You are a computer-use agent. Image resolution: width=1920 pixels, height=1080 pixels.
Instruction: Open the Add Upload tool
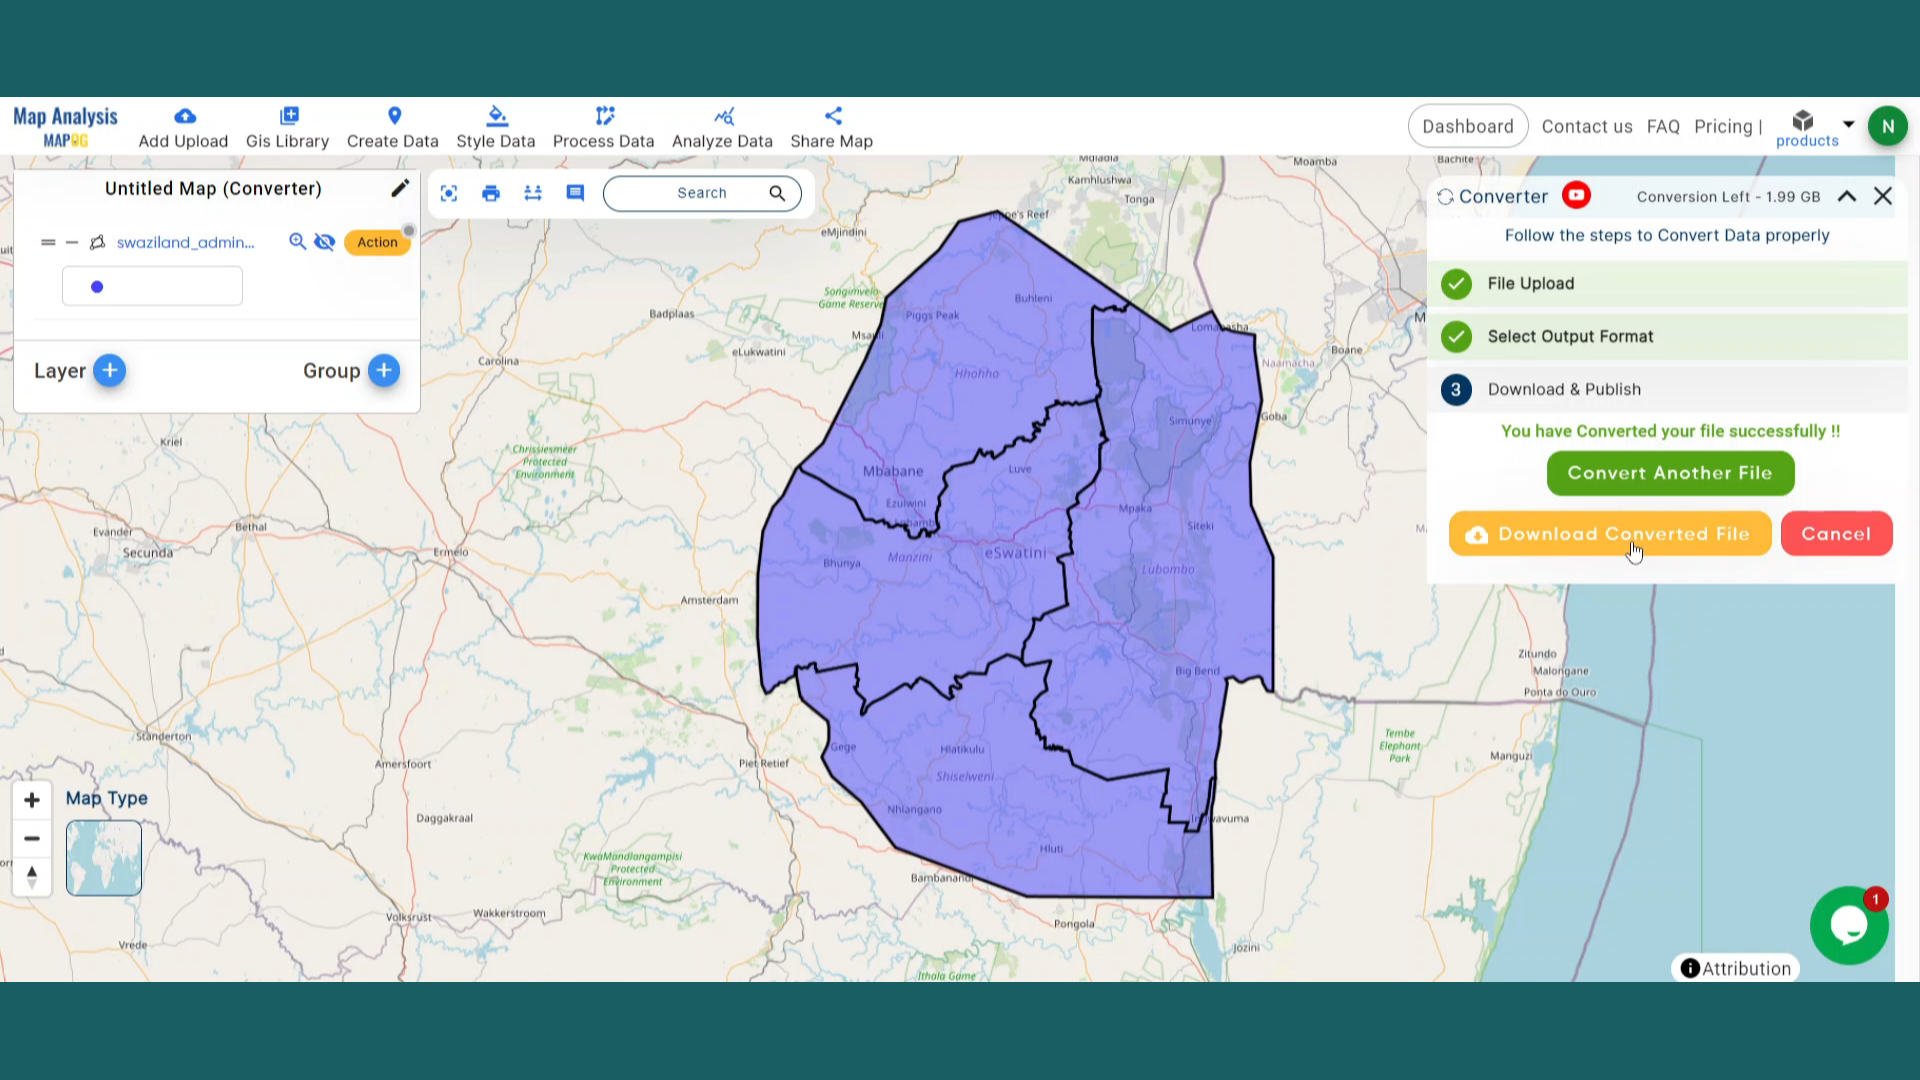pos(183,126)
